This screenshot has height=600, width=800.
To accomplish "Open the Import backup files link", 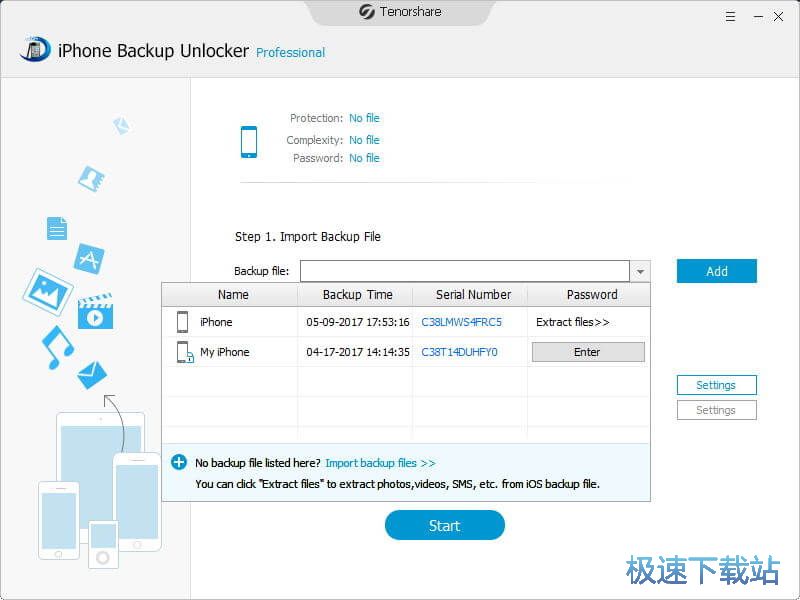I will (x=380, y=463).
